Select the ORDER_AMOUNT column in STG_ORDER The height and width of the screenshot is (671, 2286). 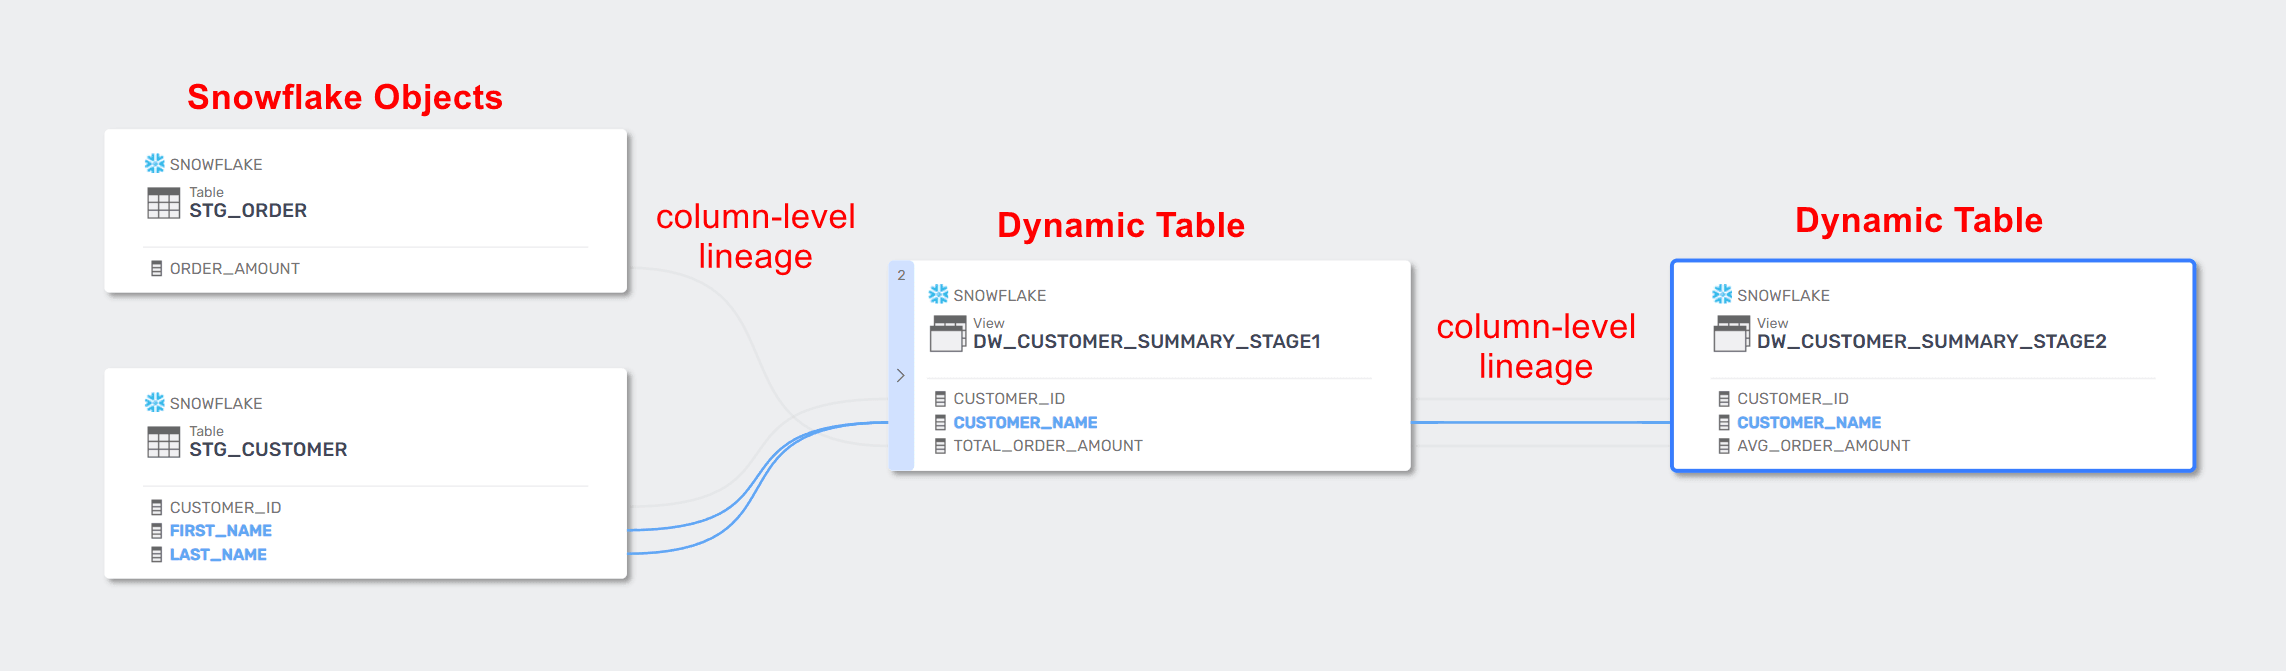click(x=235, y=269)
